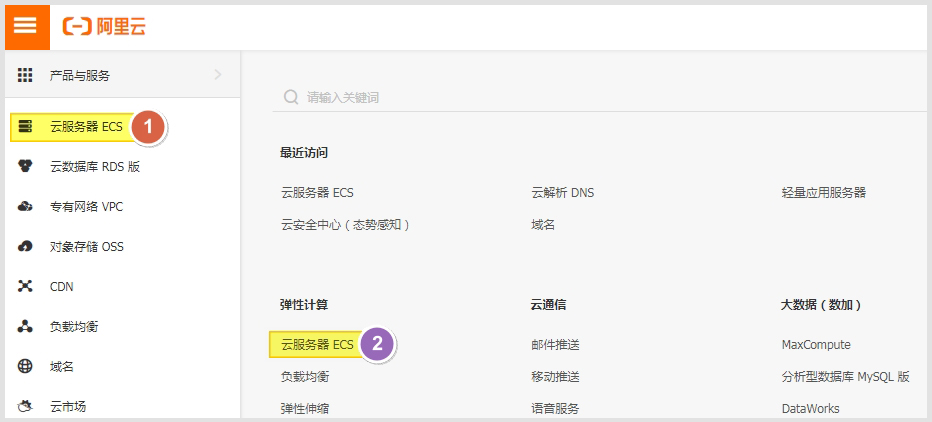This screenshot has height=422, width=932.
Task: Click the 产品与服务 grid icon
Action: click(24, 75)
